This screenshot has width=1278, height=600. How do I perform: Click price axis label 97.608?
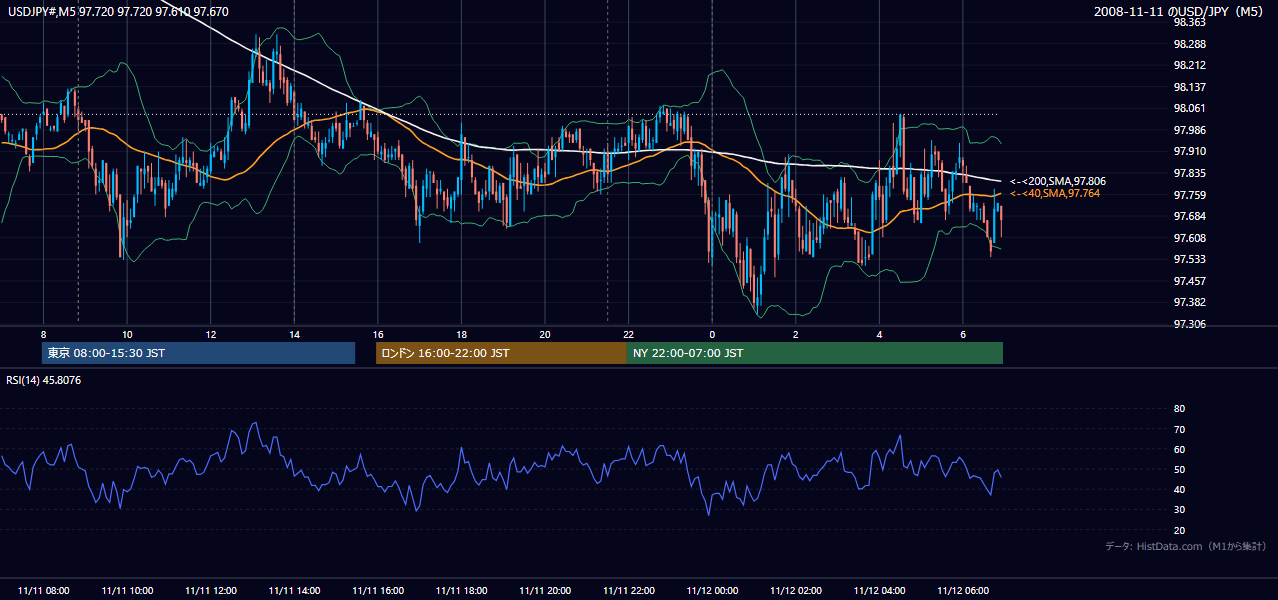click(1189, 238)
